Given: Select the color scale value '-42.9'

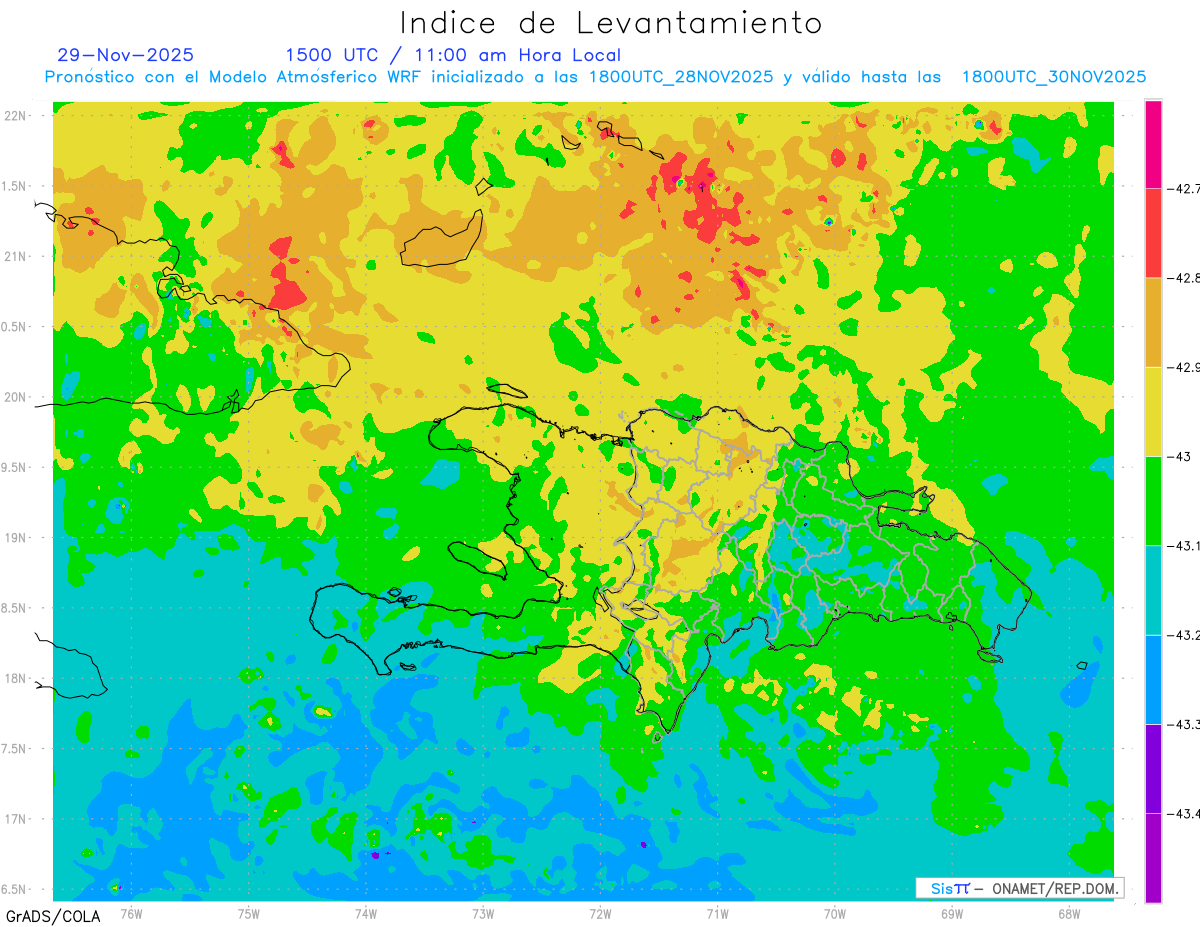Looking at the screenshot, I should (x=1183, y=367).
